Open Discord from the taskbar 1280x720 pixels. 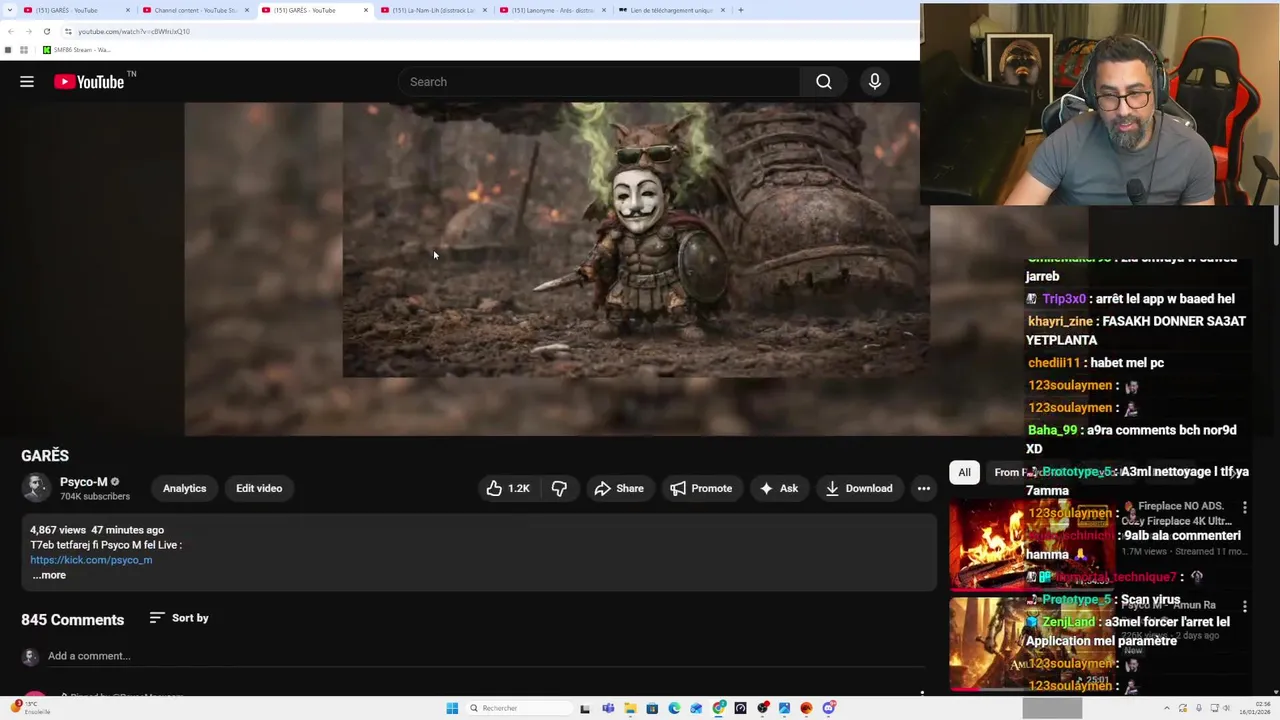point(829,708)
